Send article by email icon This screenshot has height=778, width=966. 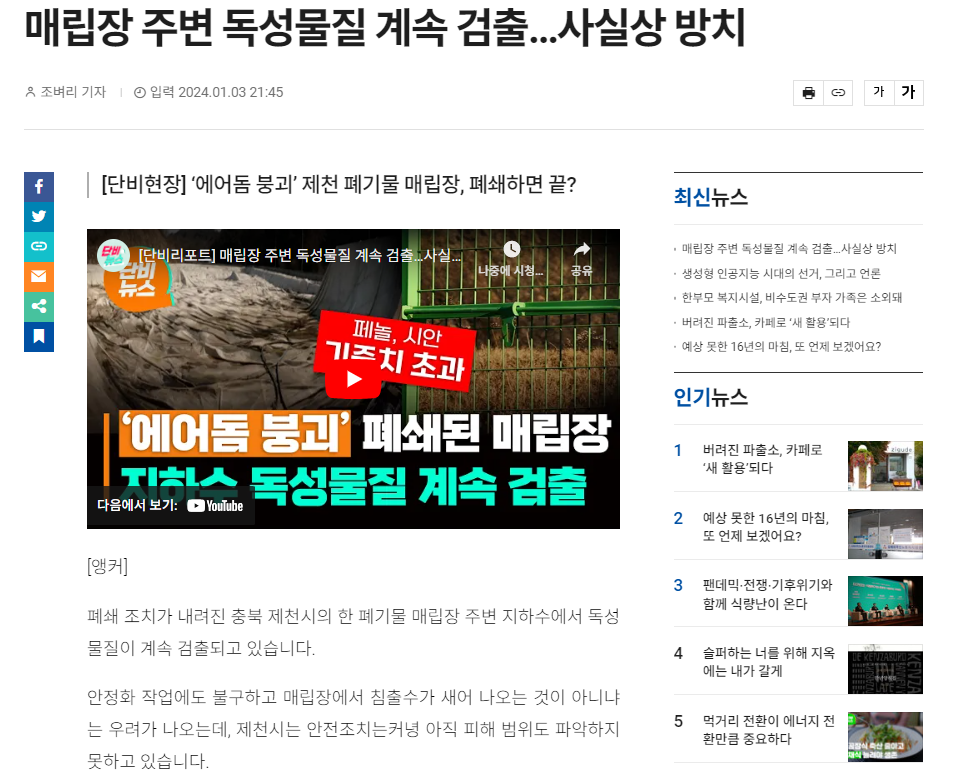[39, 276]
